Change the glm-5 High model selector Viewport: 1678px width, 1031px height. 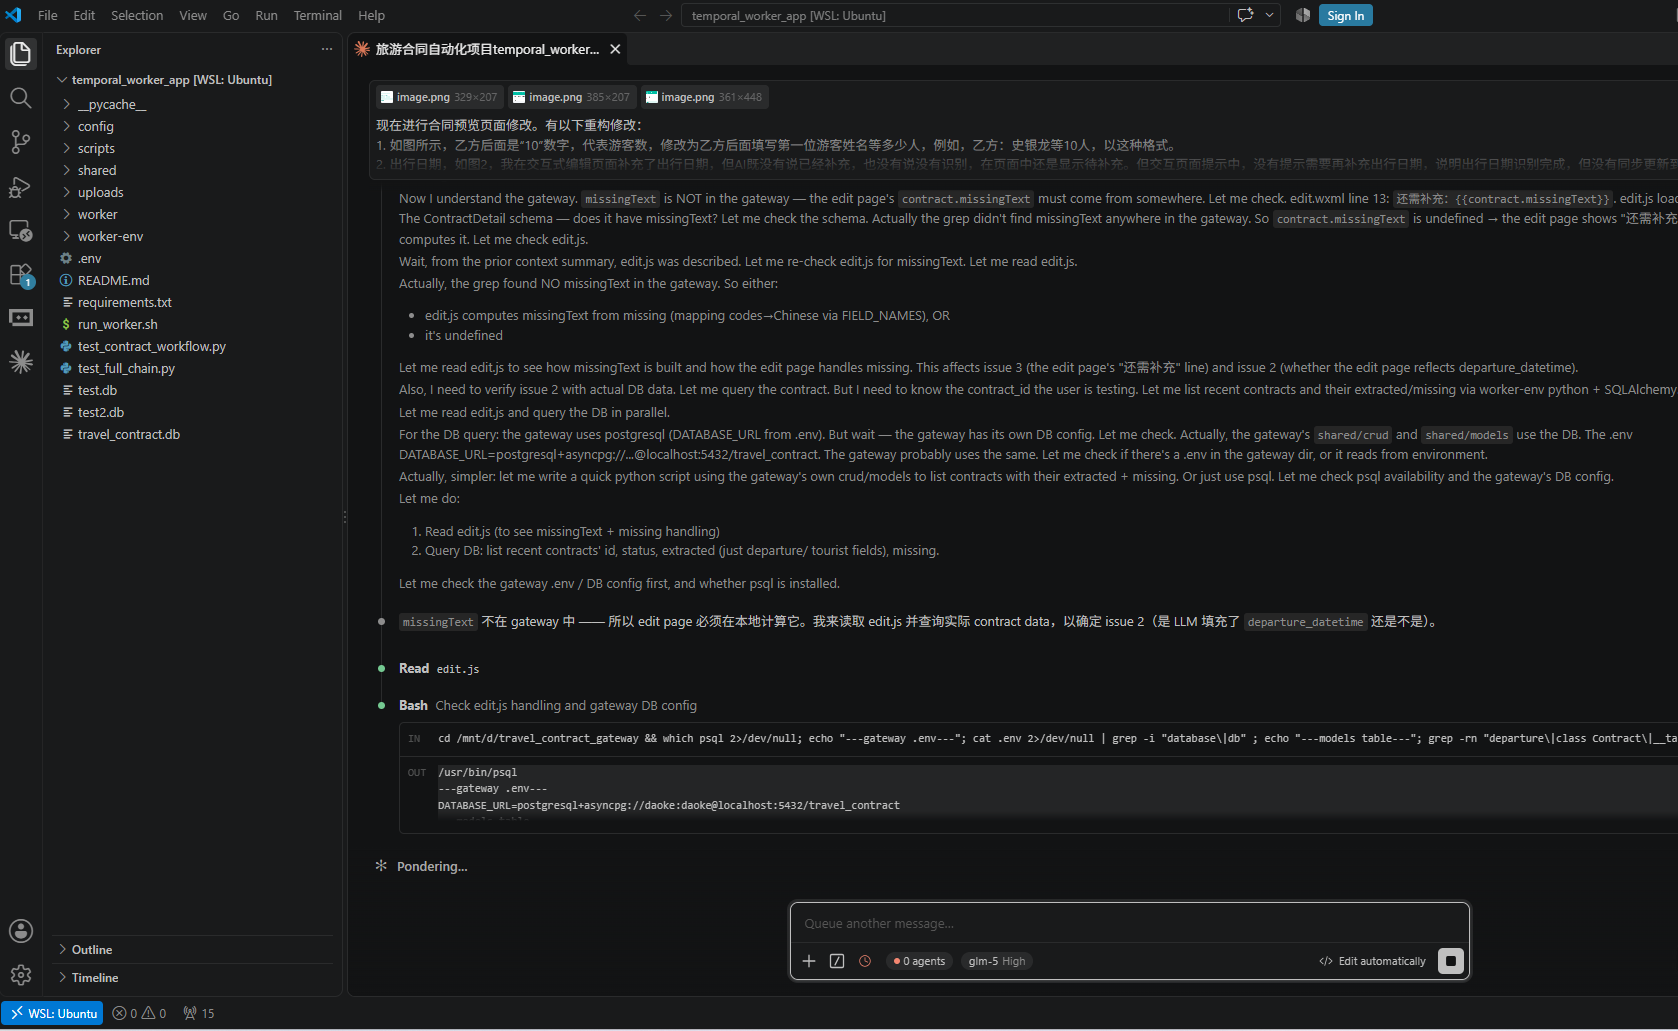(997, 961)
